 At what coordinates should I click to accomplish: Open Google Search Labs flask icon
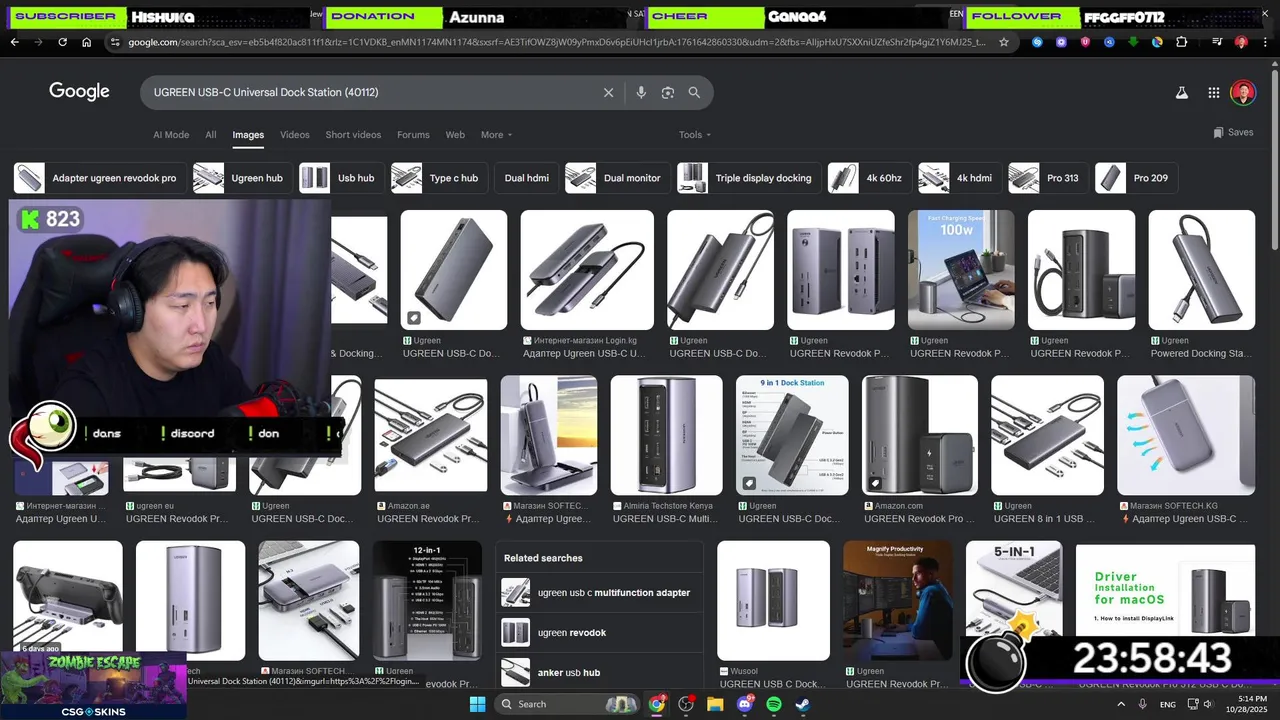click(x=1181, y=92)
